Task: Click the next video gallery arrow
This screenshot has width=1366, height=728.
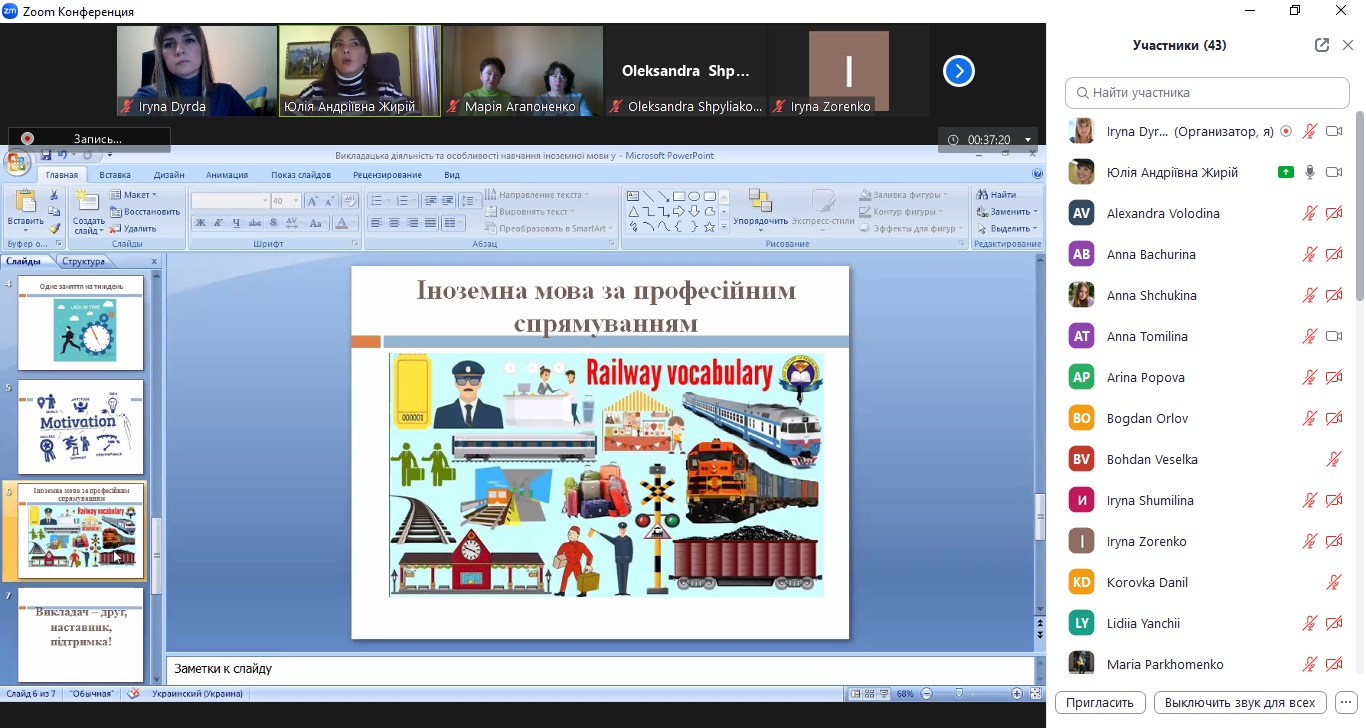Action: [x=958, y=71]
